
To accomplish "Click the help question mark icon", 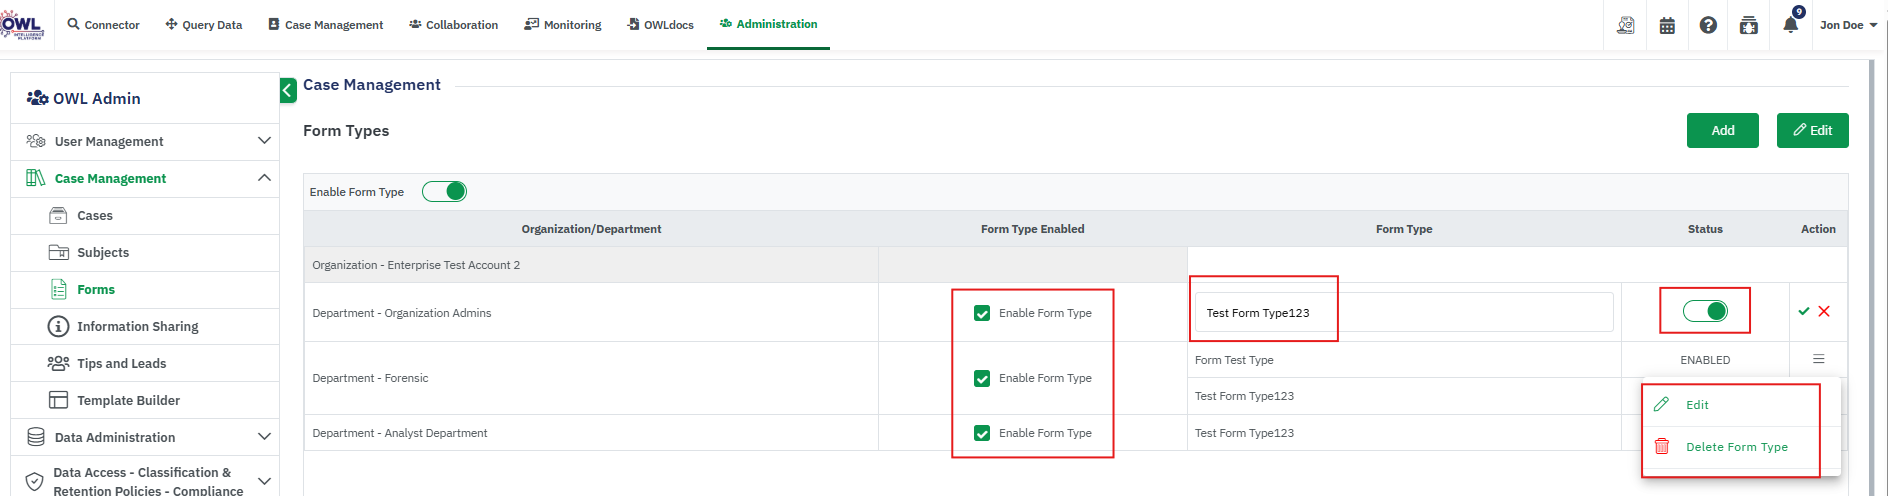I will coord(1708,25).
